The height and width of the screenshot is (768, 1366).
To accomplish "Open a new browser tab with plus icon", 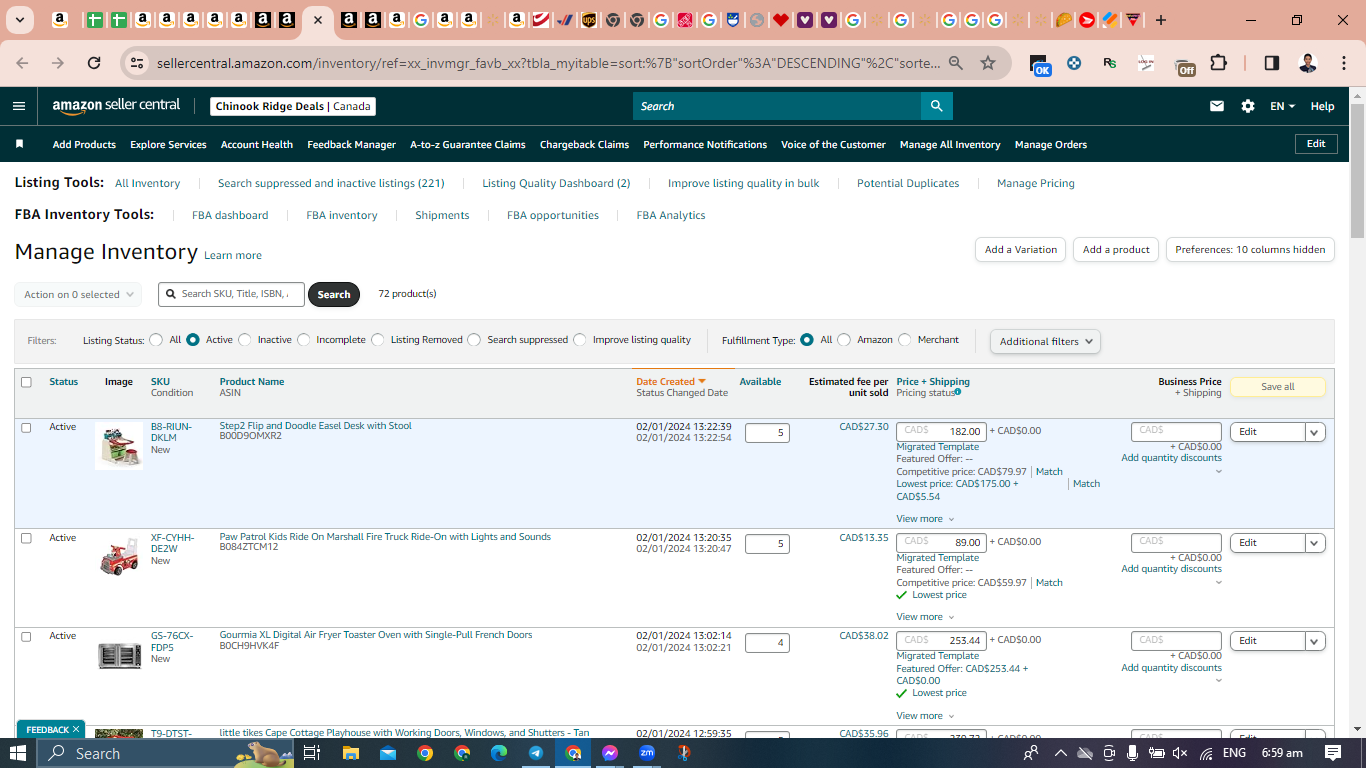I will [x=1160, y=20].
